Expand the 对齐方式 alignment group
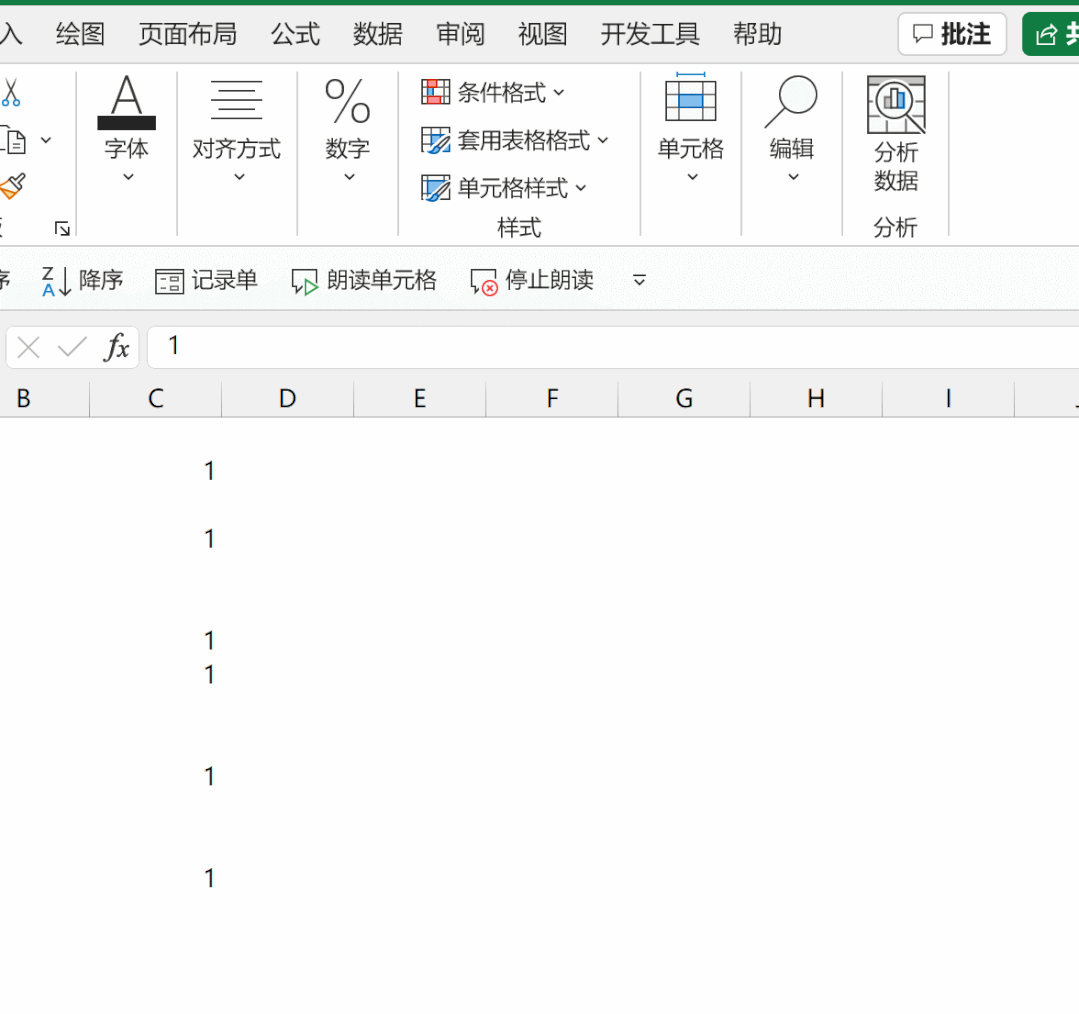The height and width of the screenshot is (1014, 1079). point(236,129)
